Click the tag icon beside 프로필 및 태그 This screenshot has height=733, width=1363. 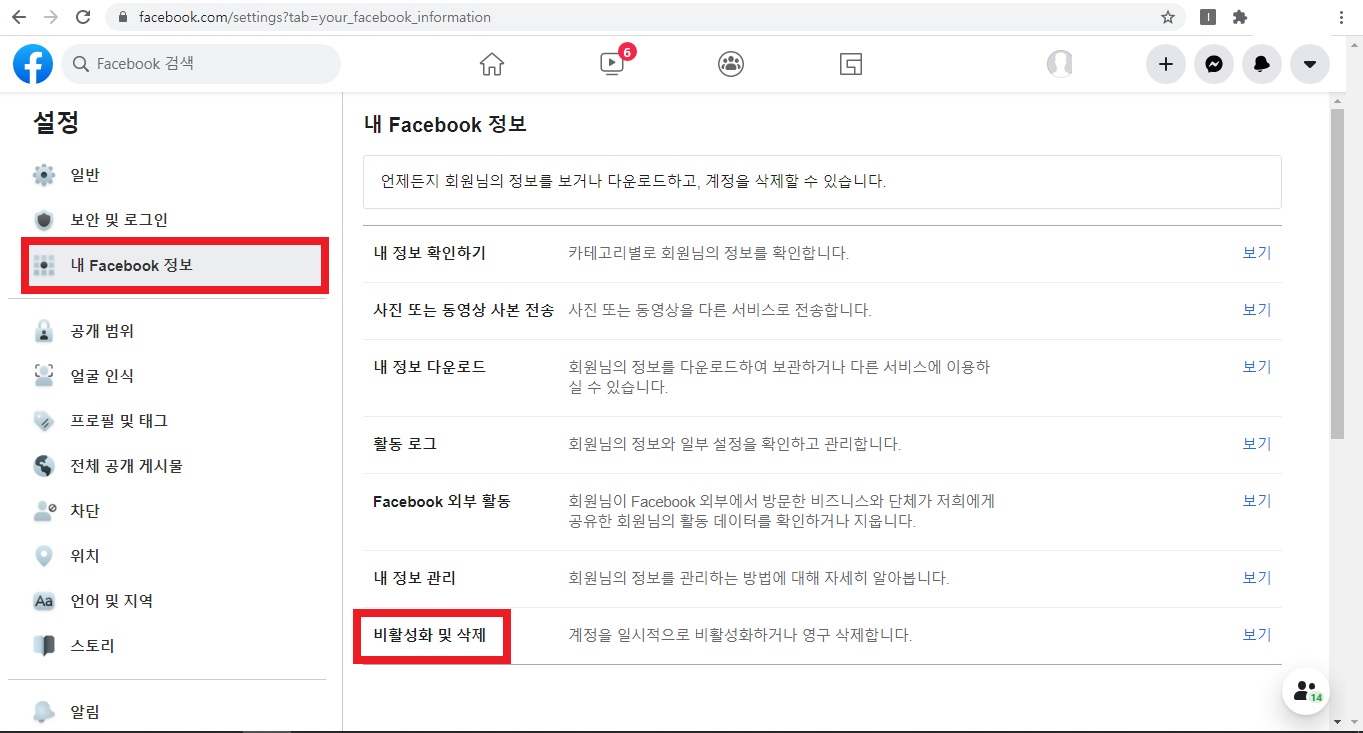pyautogui.click(x=44, y=421)
